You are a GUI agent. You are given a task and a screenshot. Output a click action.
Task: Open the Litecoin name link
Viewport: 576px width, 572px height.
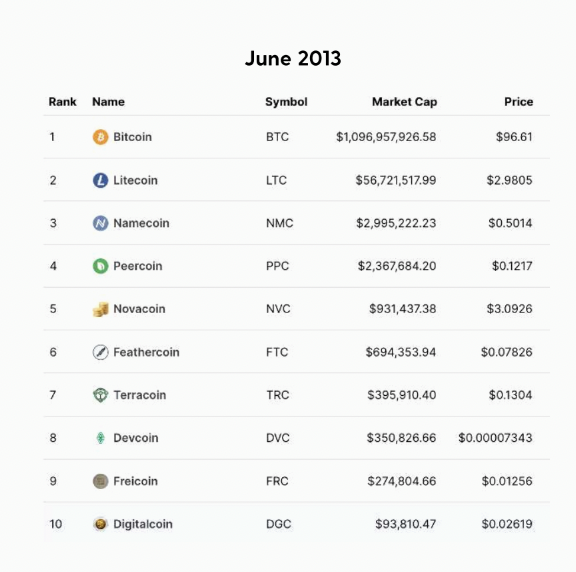tap(135, 180)
